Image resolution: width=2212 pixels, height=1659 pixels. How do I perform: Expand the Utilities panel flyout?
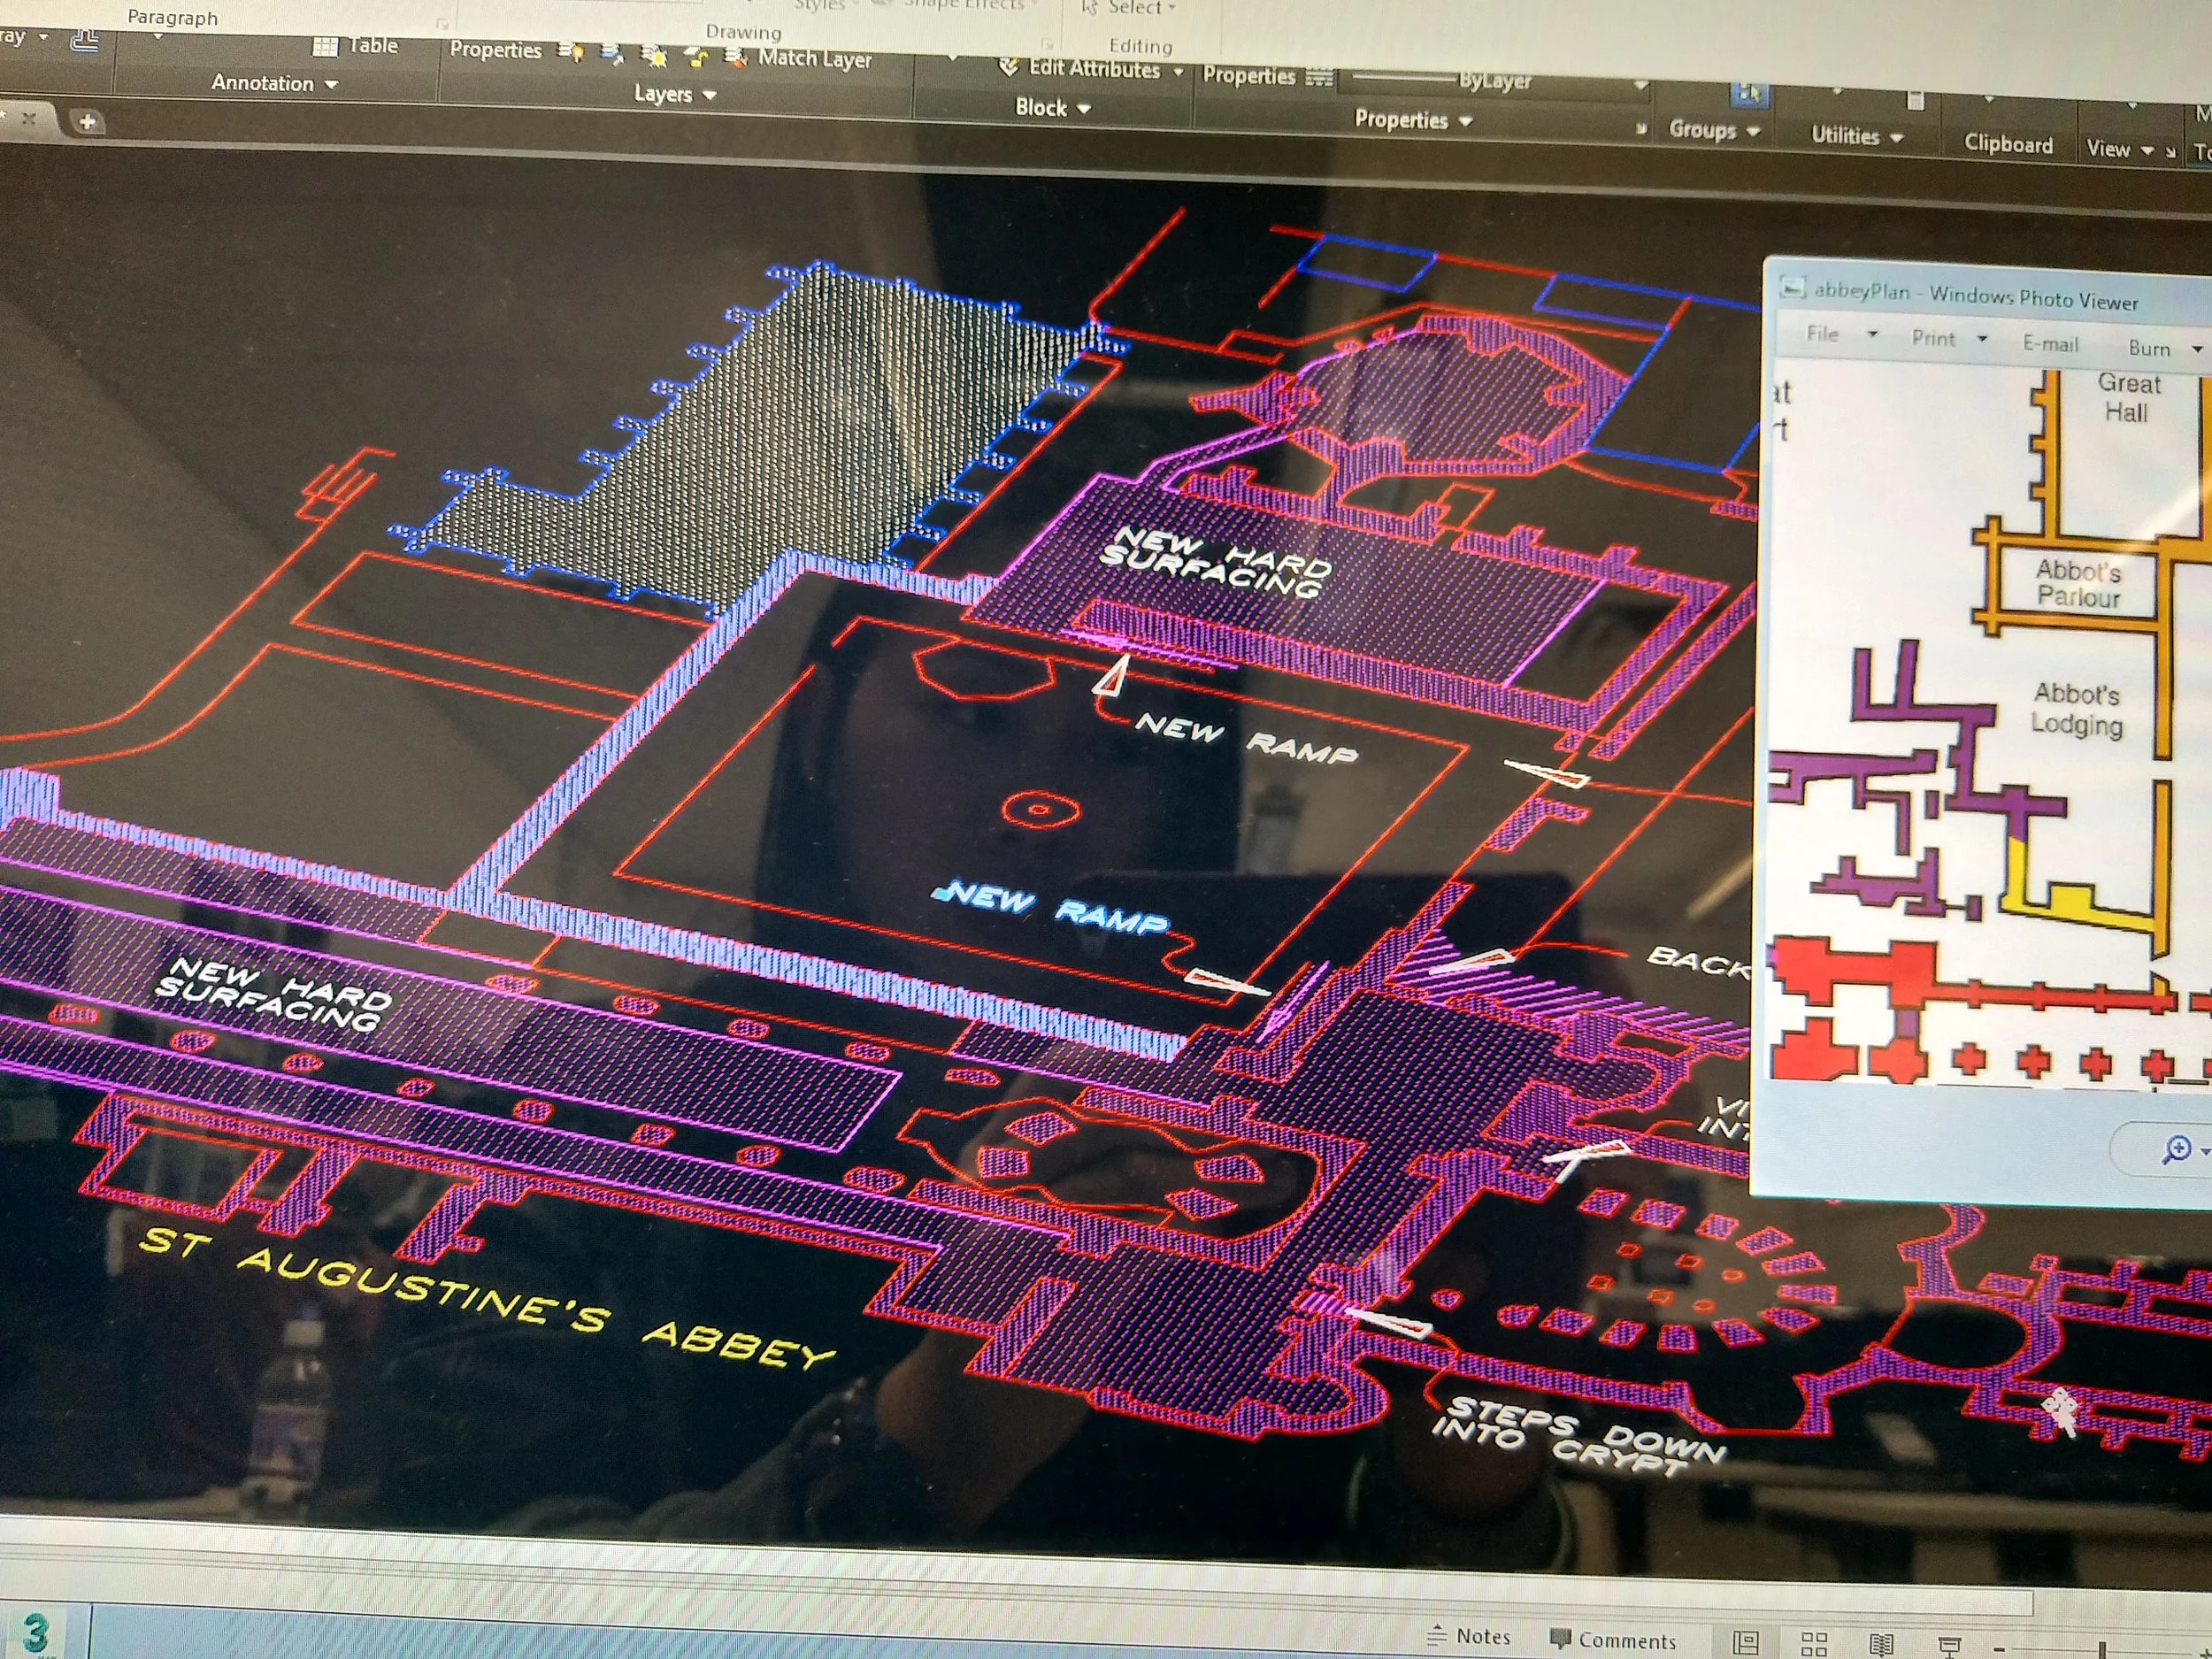1857,136
